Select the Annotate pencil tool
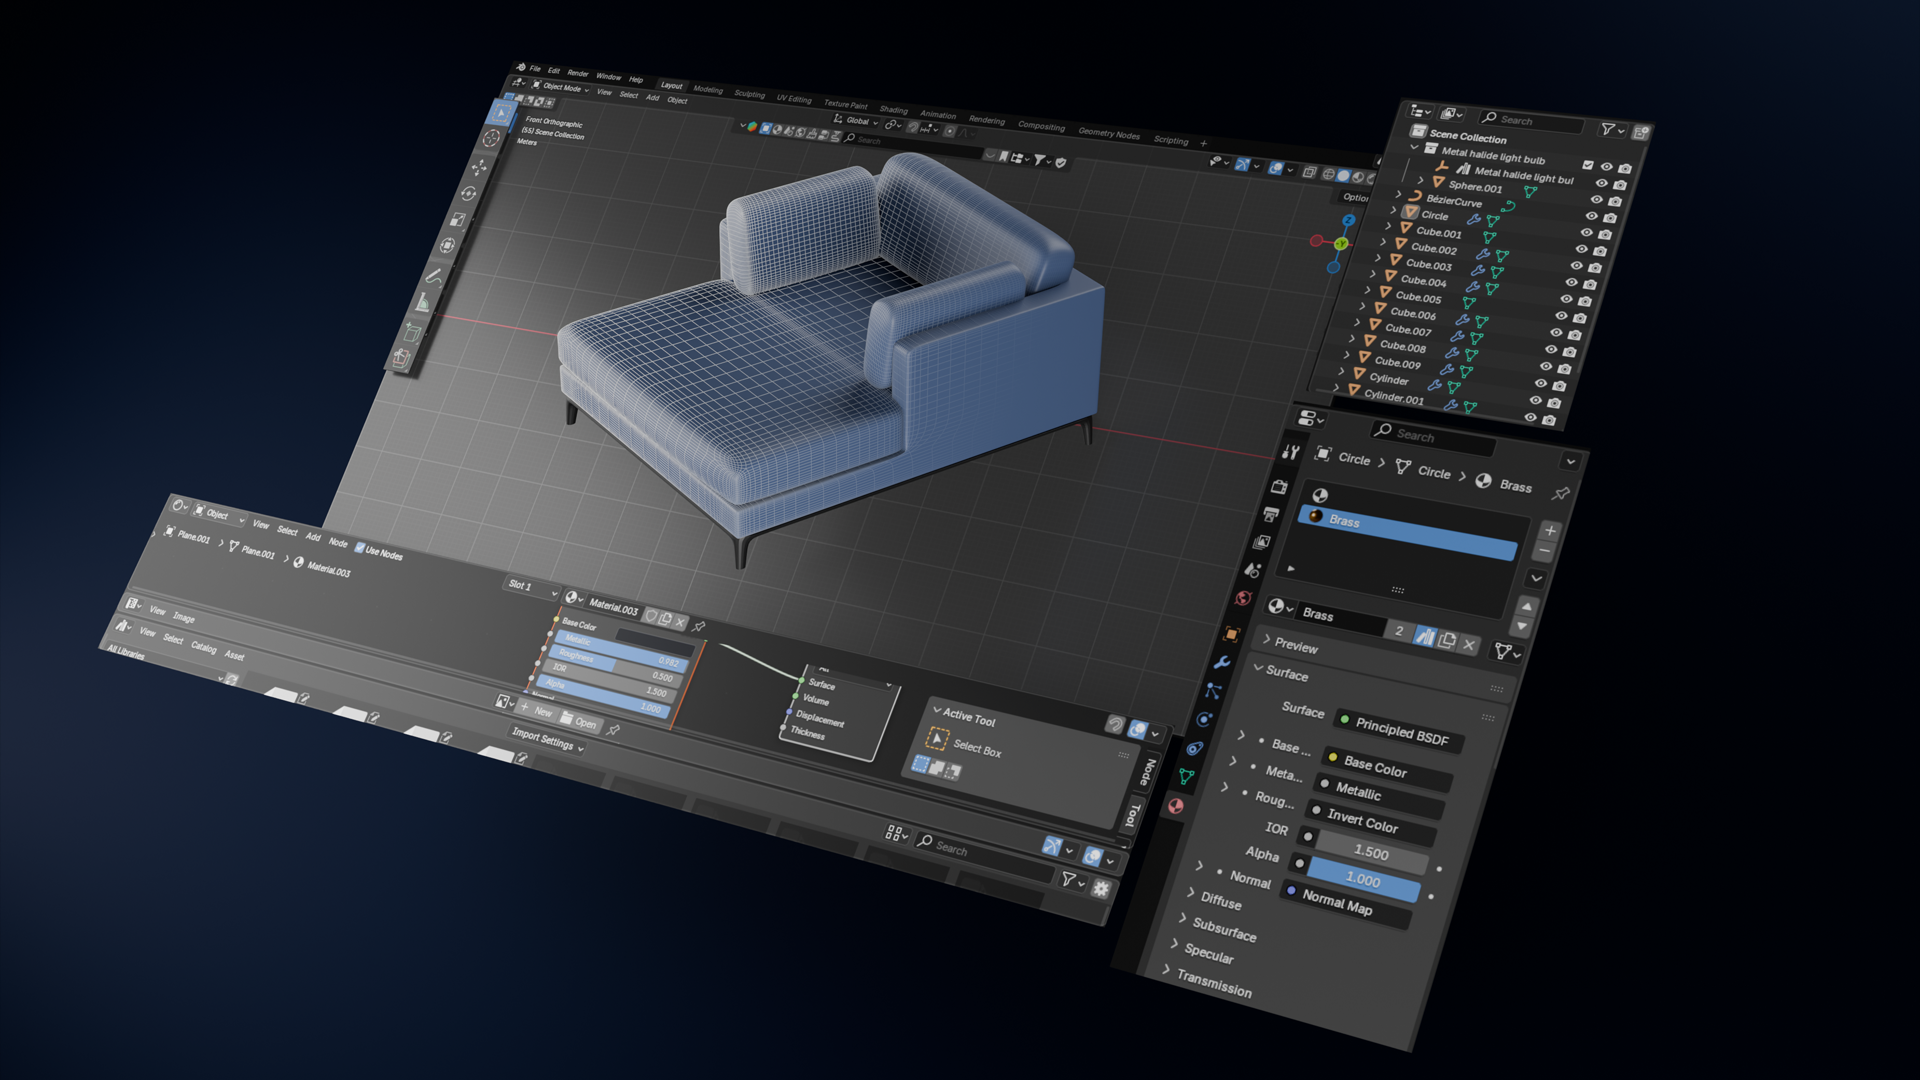 point(434,276)
